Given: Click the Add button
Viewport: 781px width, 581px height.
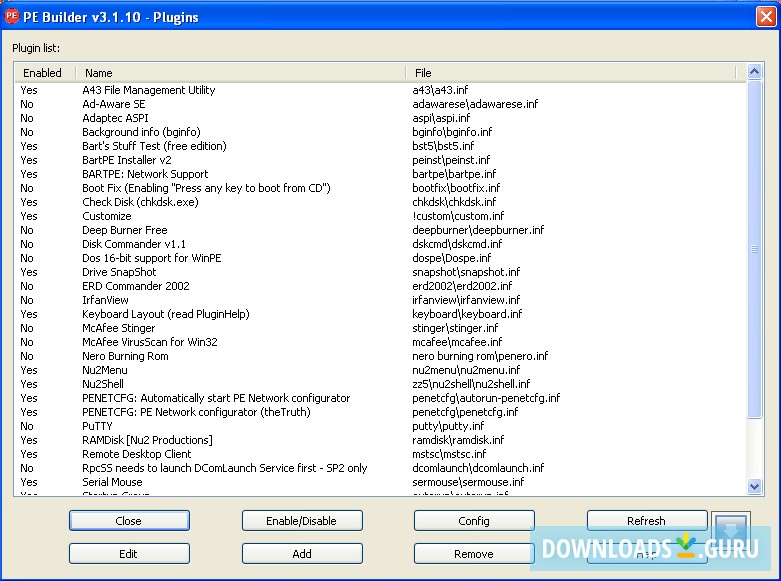Looking at the screenshot, I should tap(302, 554).
